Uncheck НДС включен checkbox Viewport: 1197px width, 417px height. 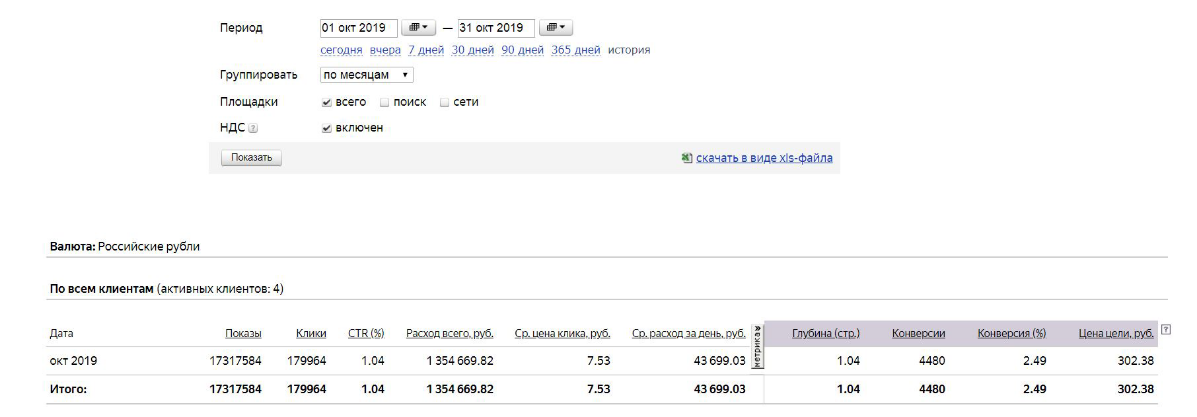click(x=327, y=128)
